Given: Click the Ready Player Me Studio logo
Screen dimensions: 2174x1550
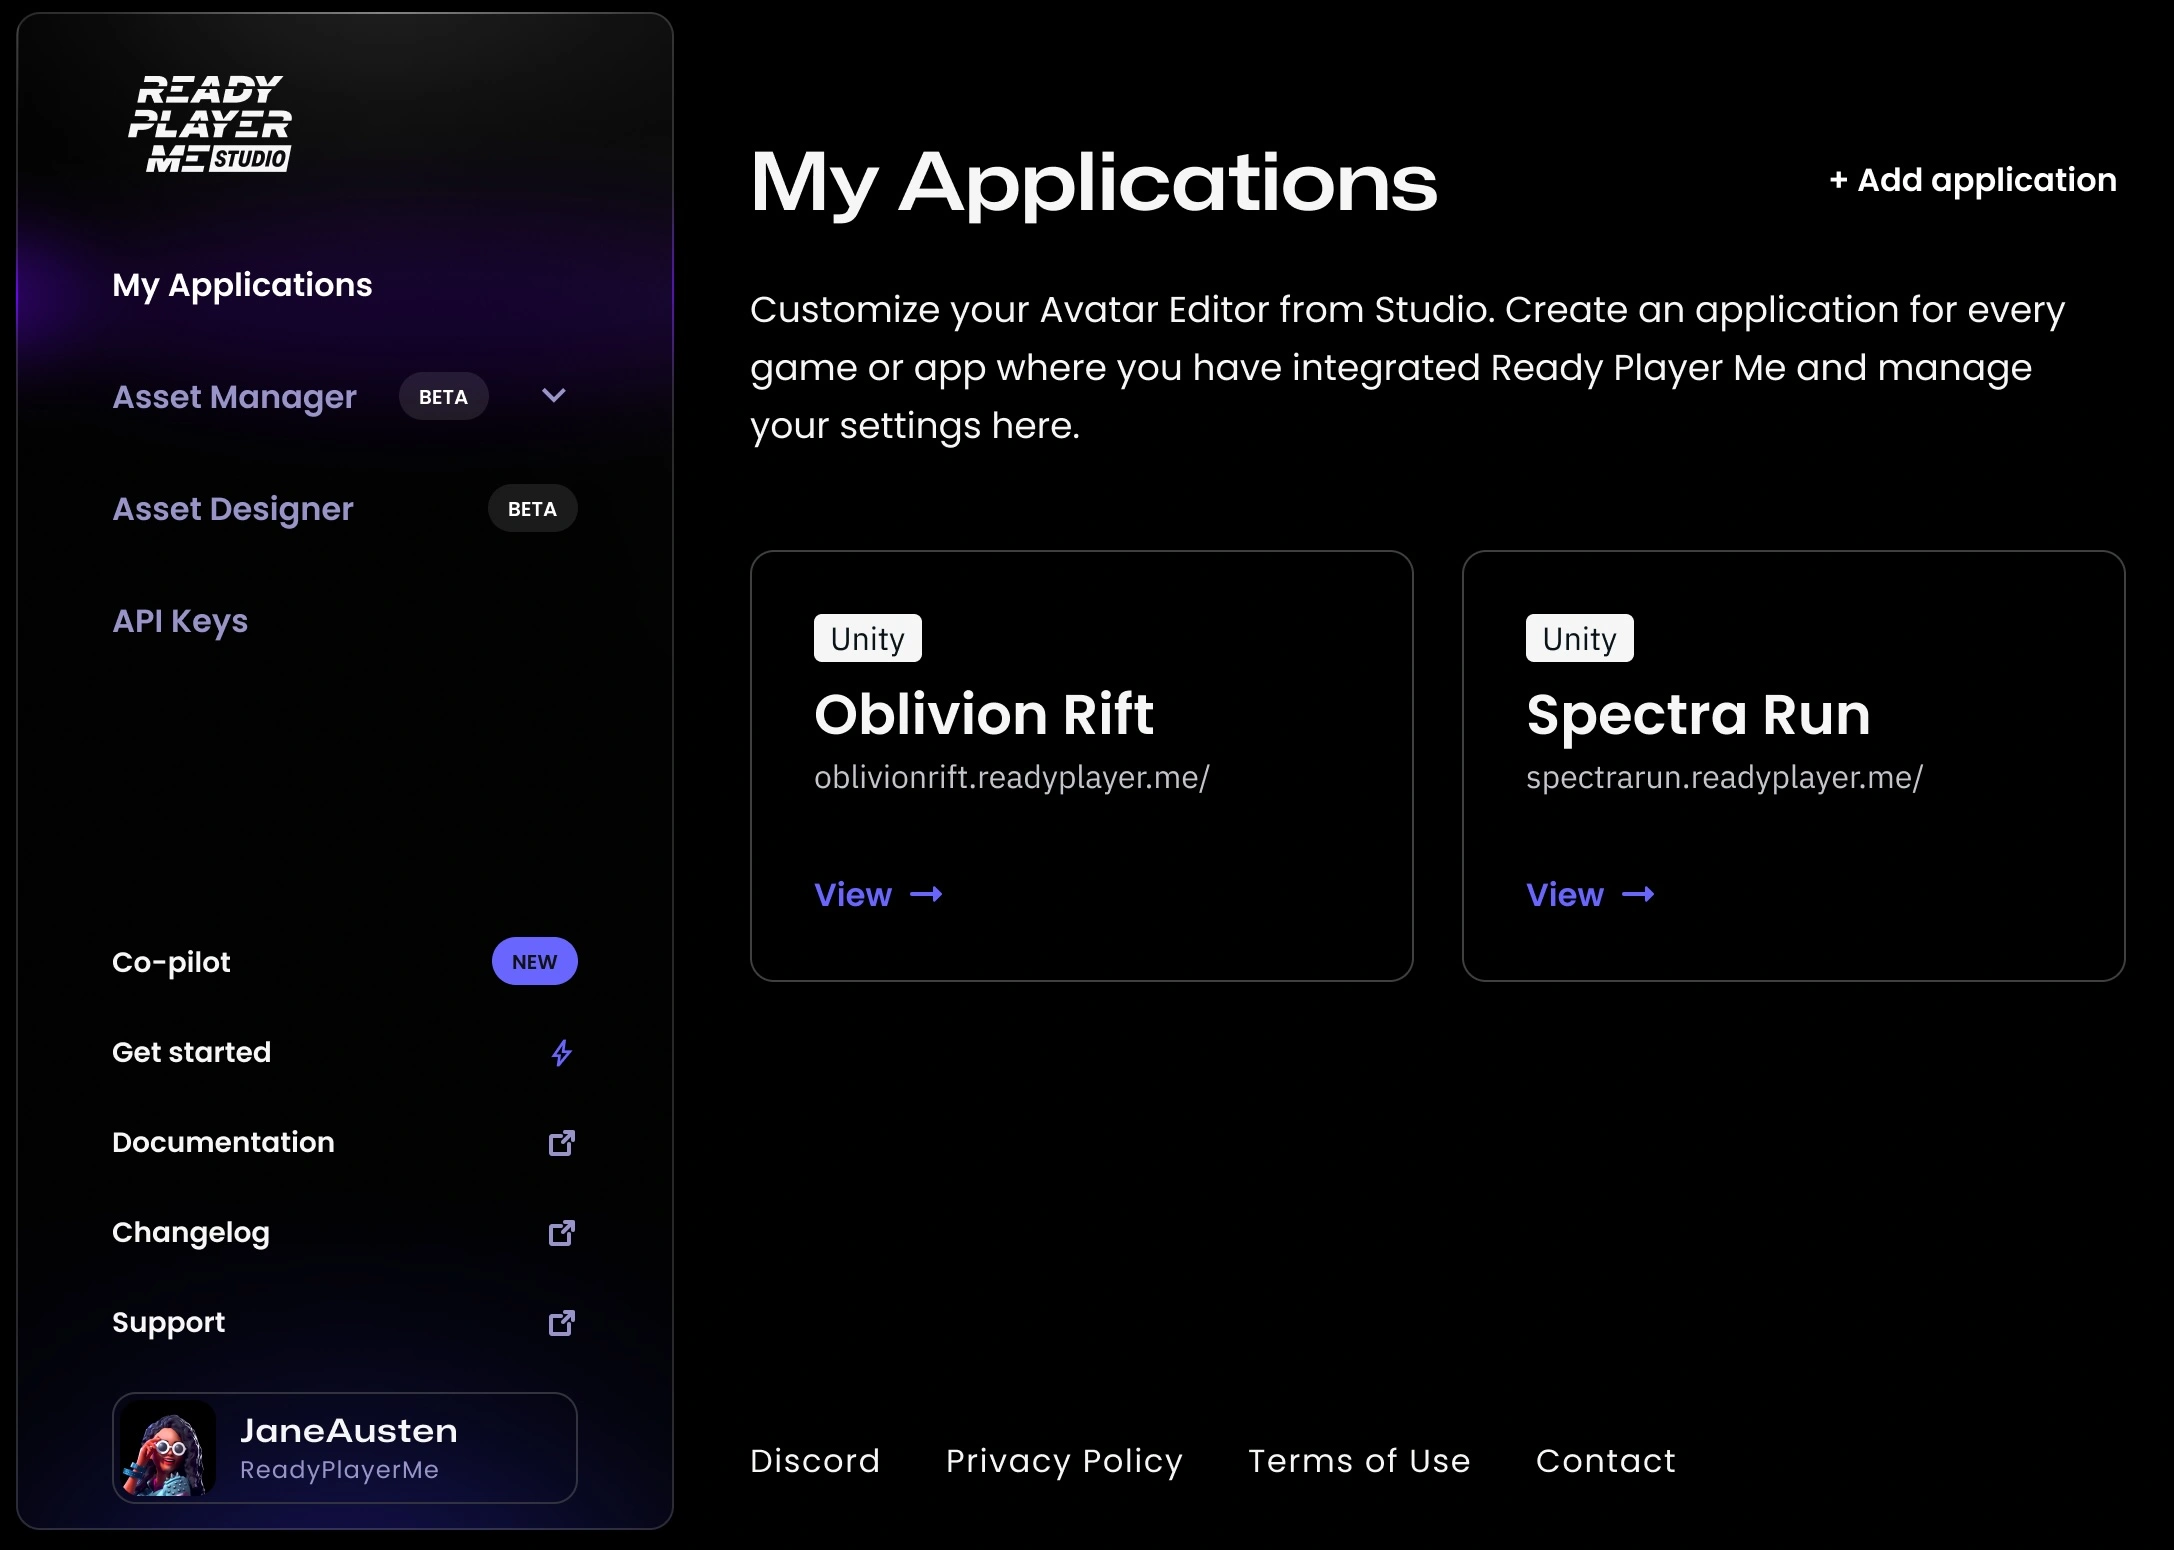Looking at the screenshot, I should 210,124.
